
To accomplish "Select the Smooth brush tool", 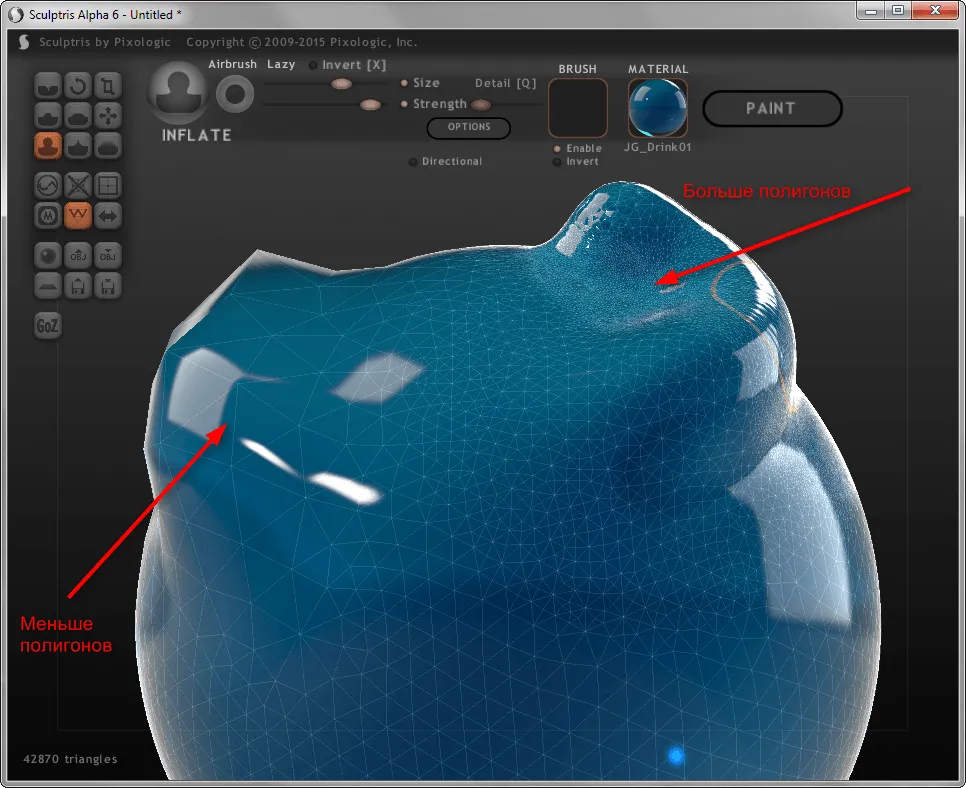I will click(108, 146).
